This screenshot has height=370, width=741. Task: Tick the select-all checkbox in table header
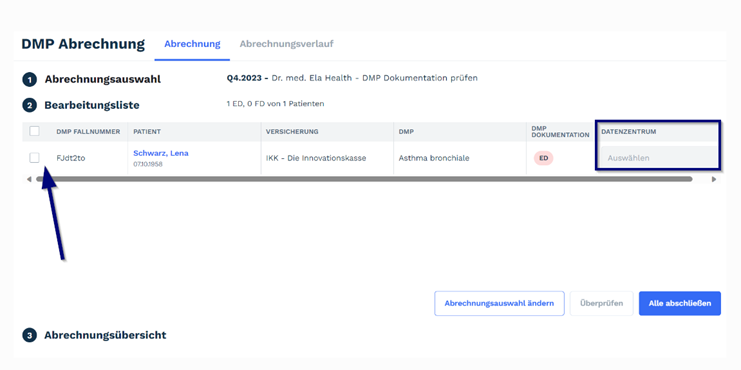[x=34, y=131]
